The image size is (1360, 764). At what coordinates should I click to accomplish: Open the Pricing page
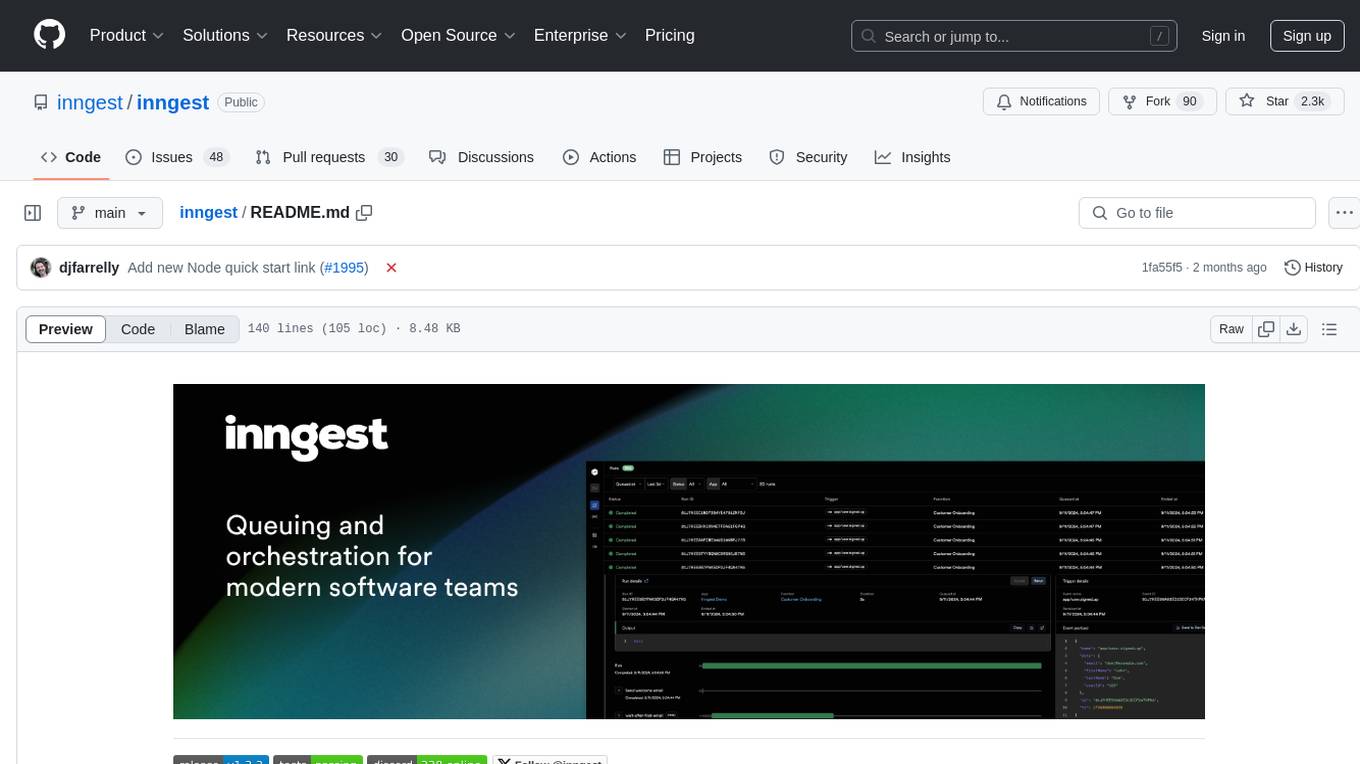coord(670,35)
